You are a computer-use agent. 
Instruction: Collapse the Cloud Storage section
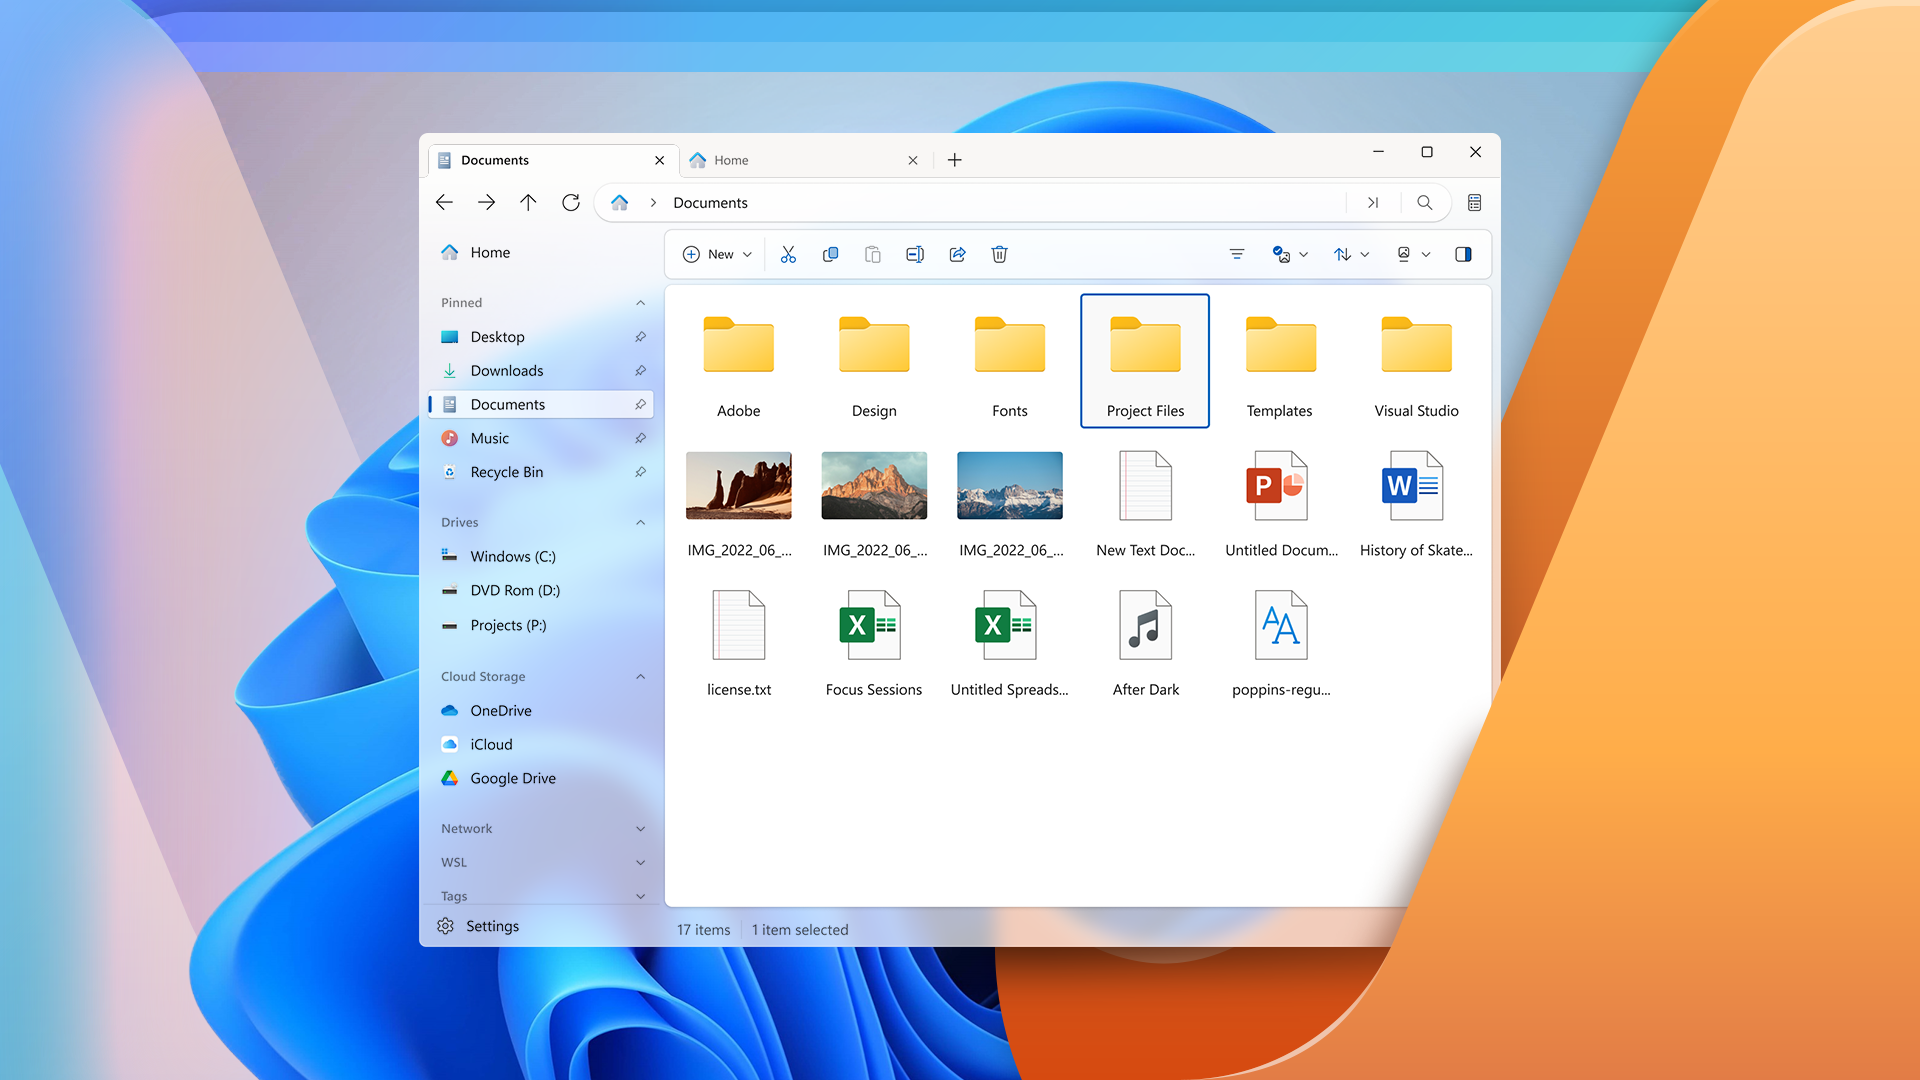[x=640, y=676]
